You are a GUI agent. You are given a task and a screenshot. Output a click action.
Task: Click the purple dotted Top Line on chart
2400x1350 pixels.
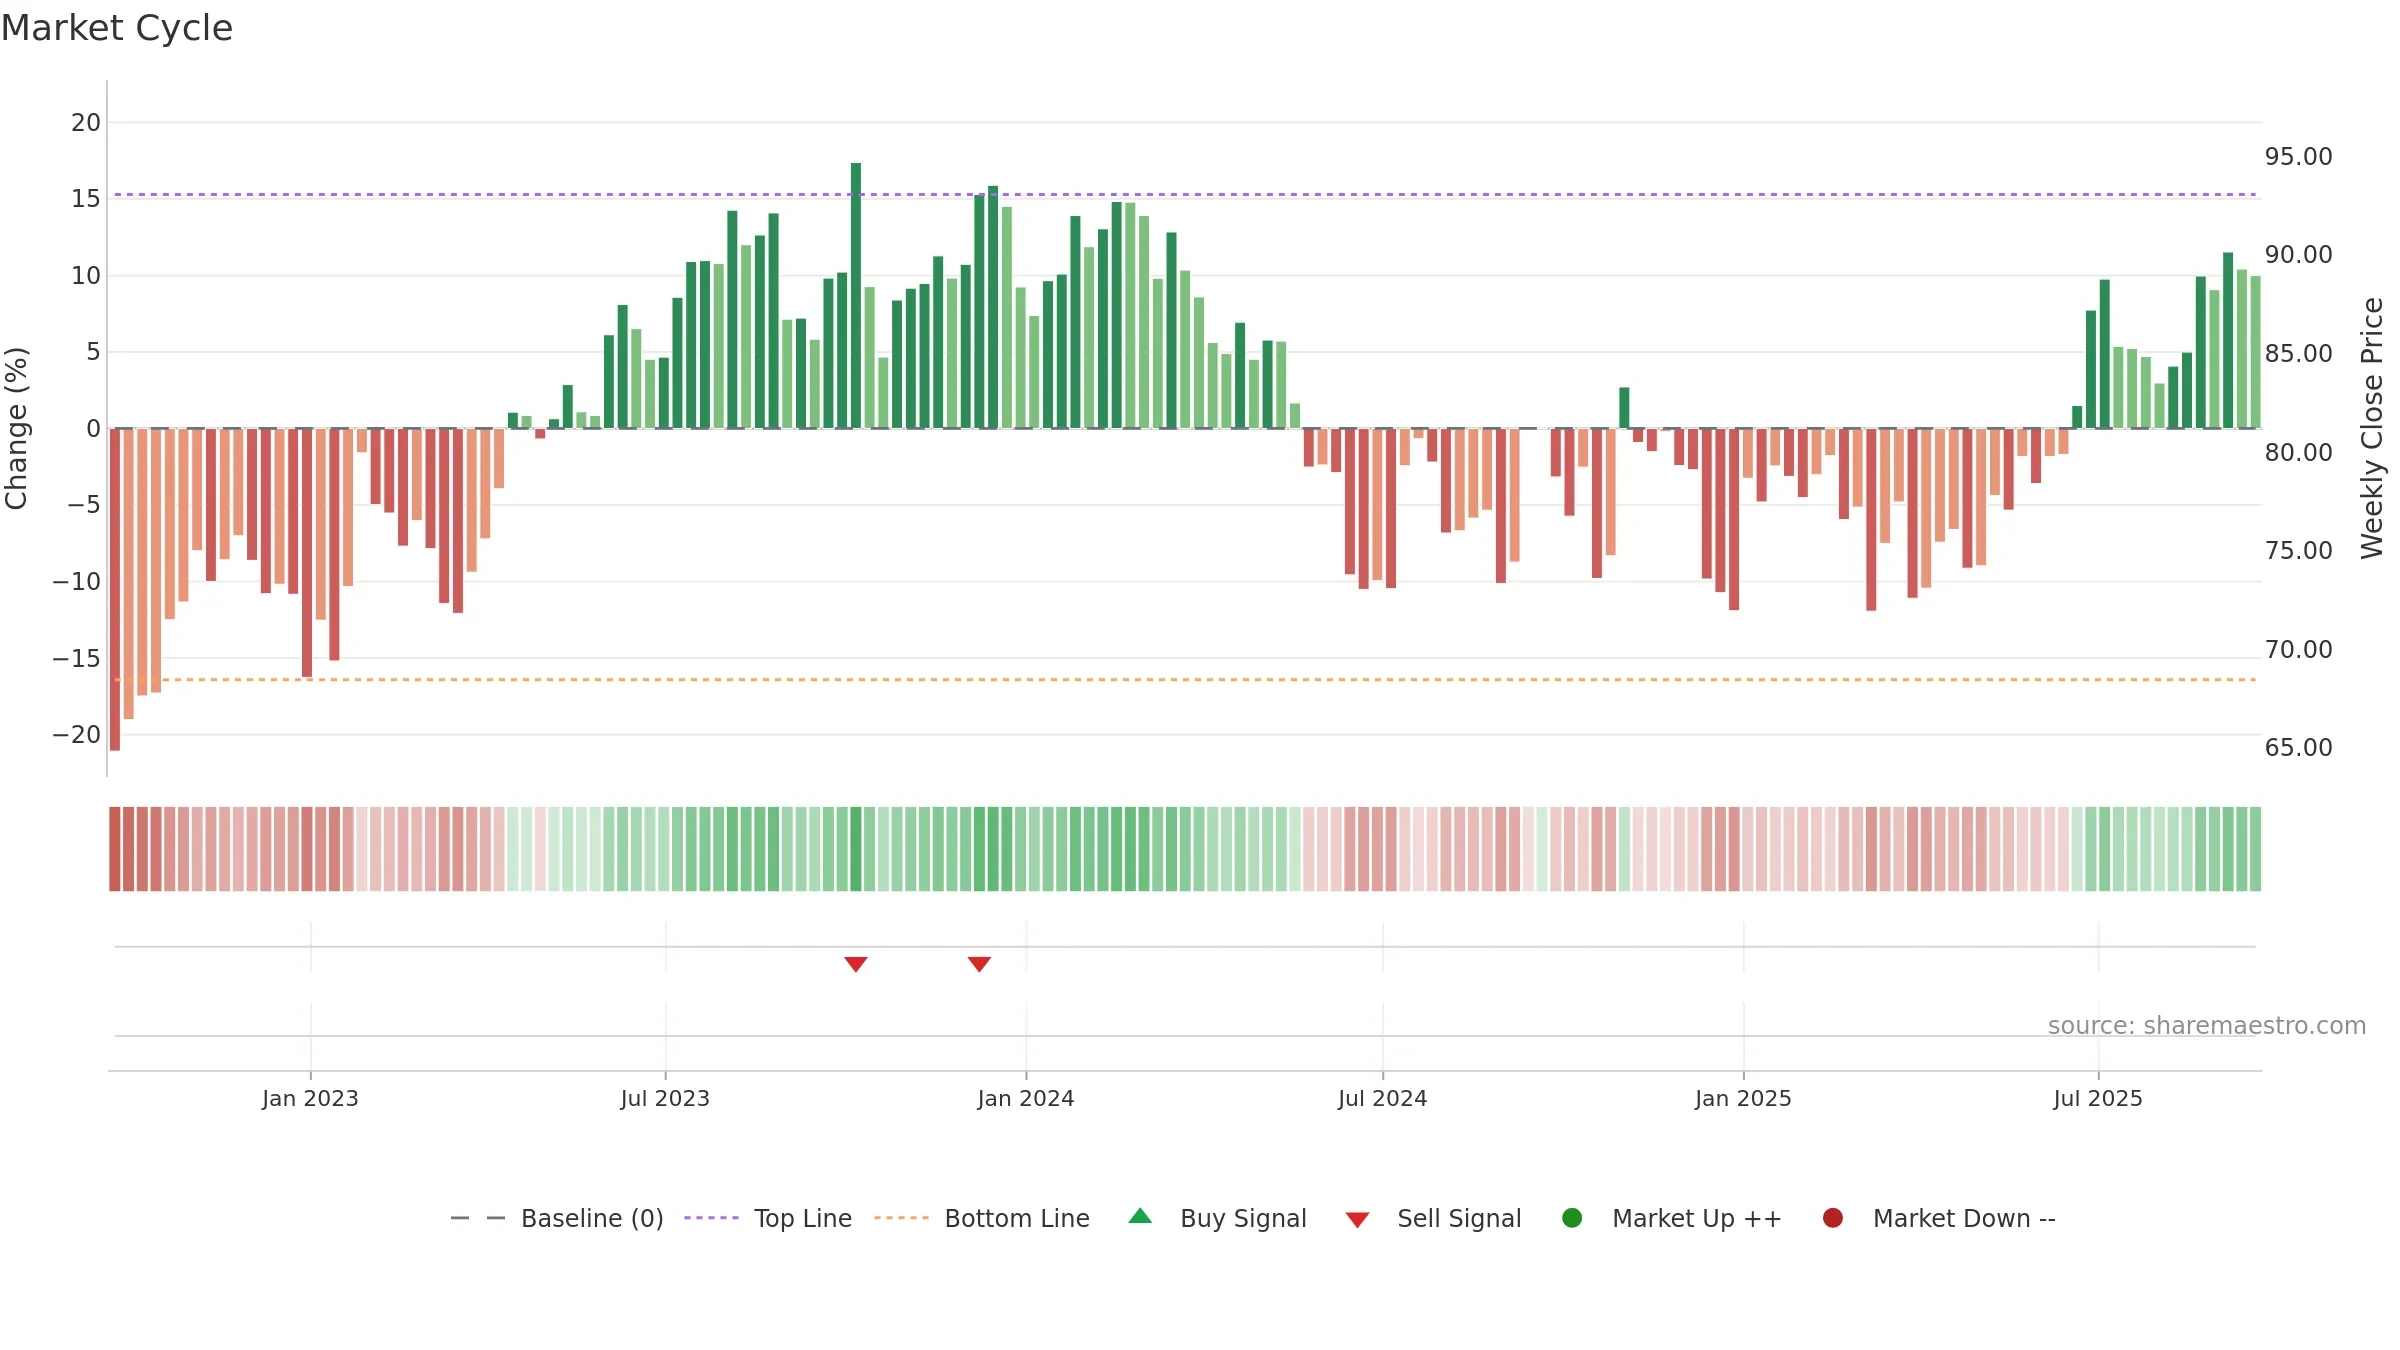click(x=1185, y=194)
